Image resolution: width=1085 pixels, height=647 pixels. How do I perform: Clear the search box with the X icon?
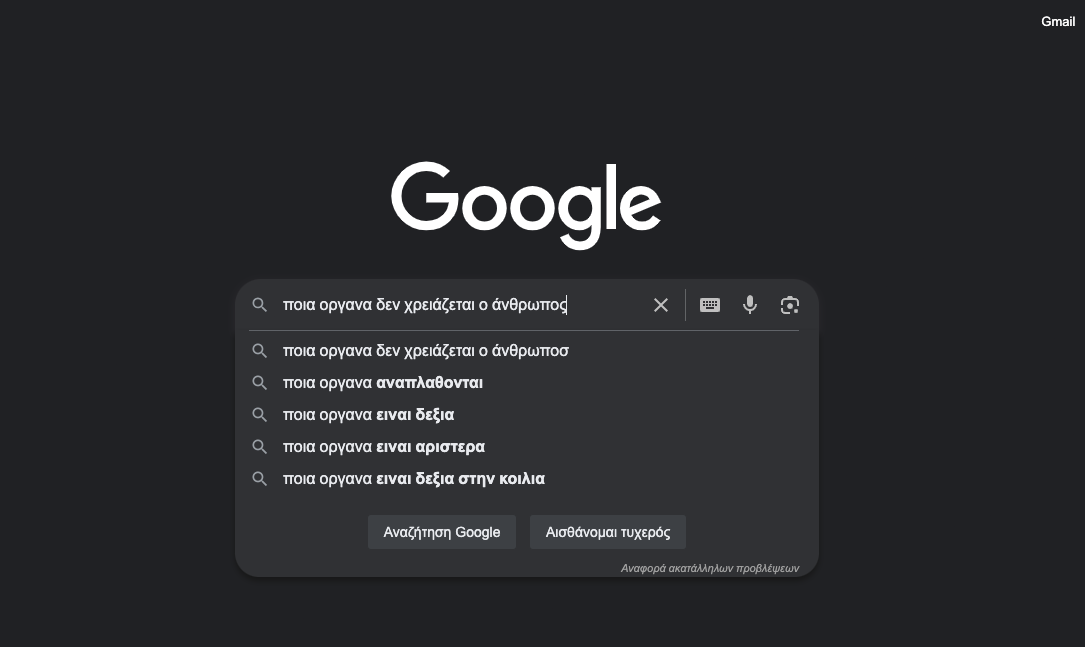coord(661,305)
